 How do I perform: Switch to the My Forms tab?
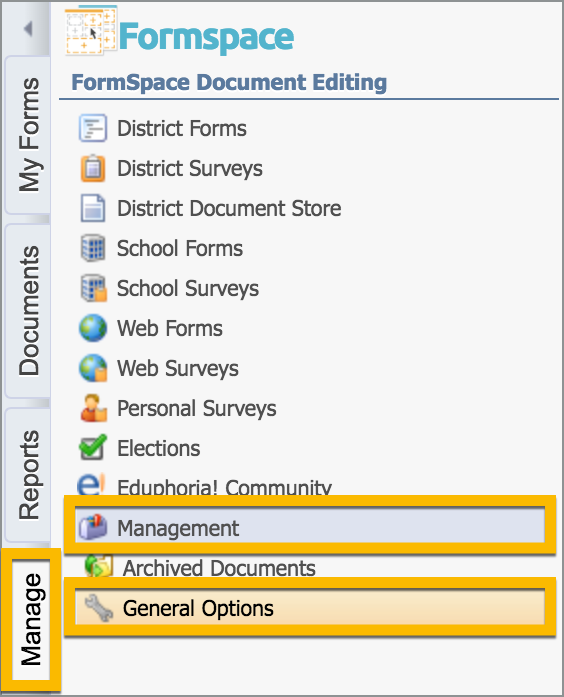(28, 135)
